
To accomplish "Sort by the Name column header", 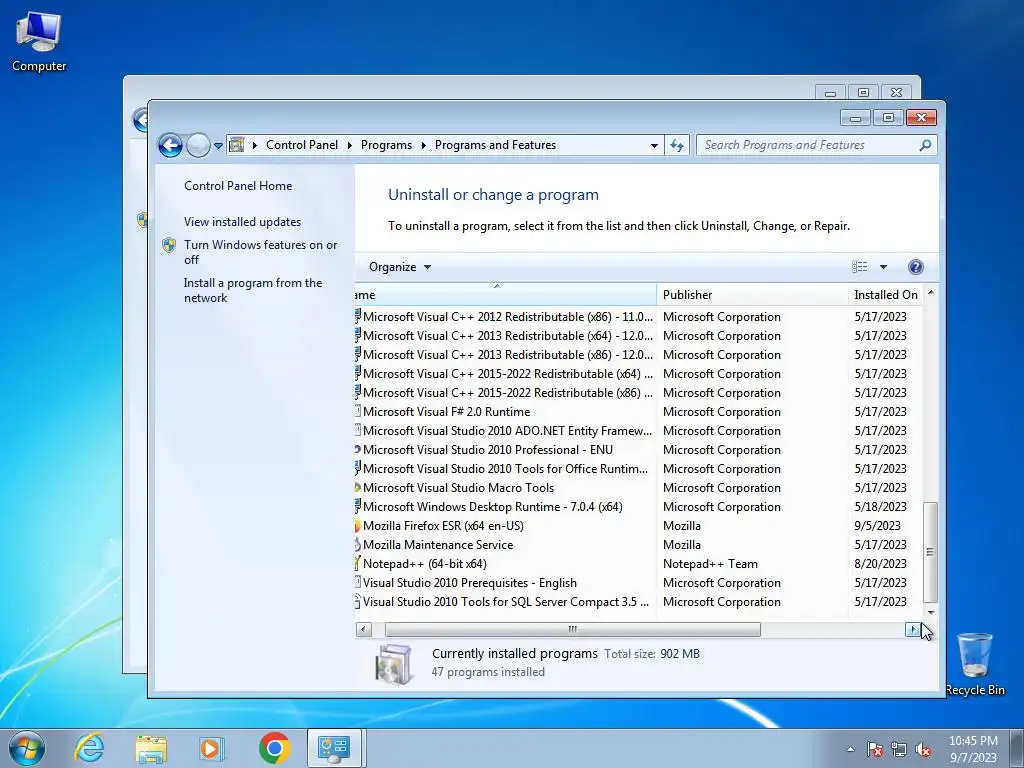I will click(x=505, y=295).
